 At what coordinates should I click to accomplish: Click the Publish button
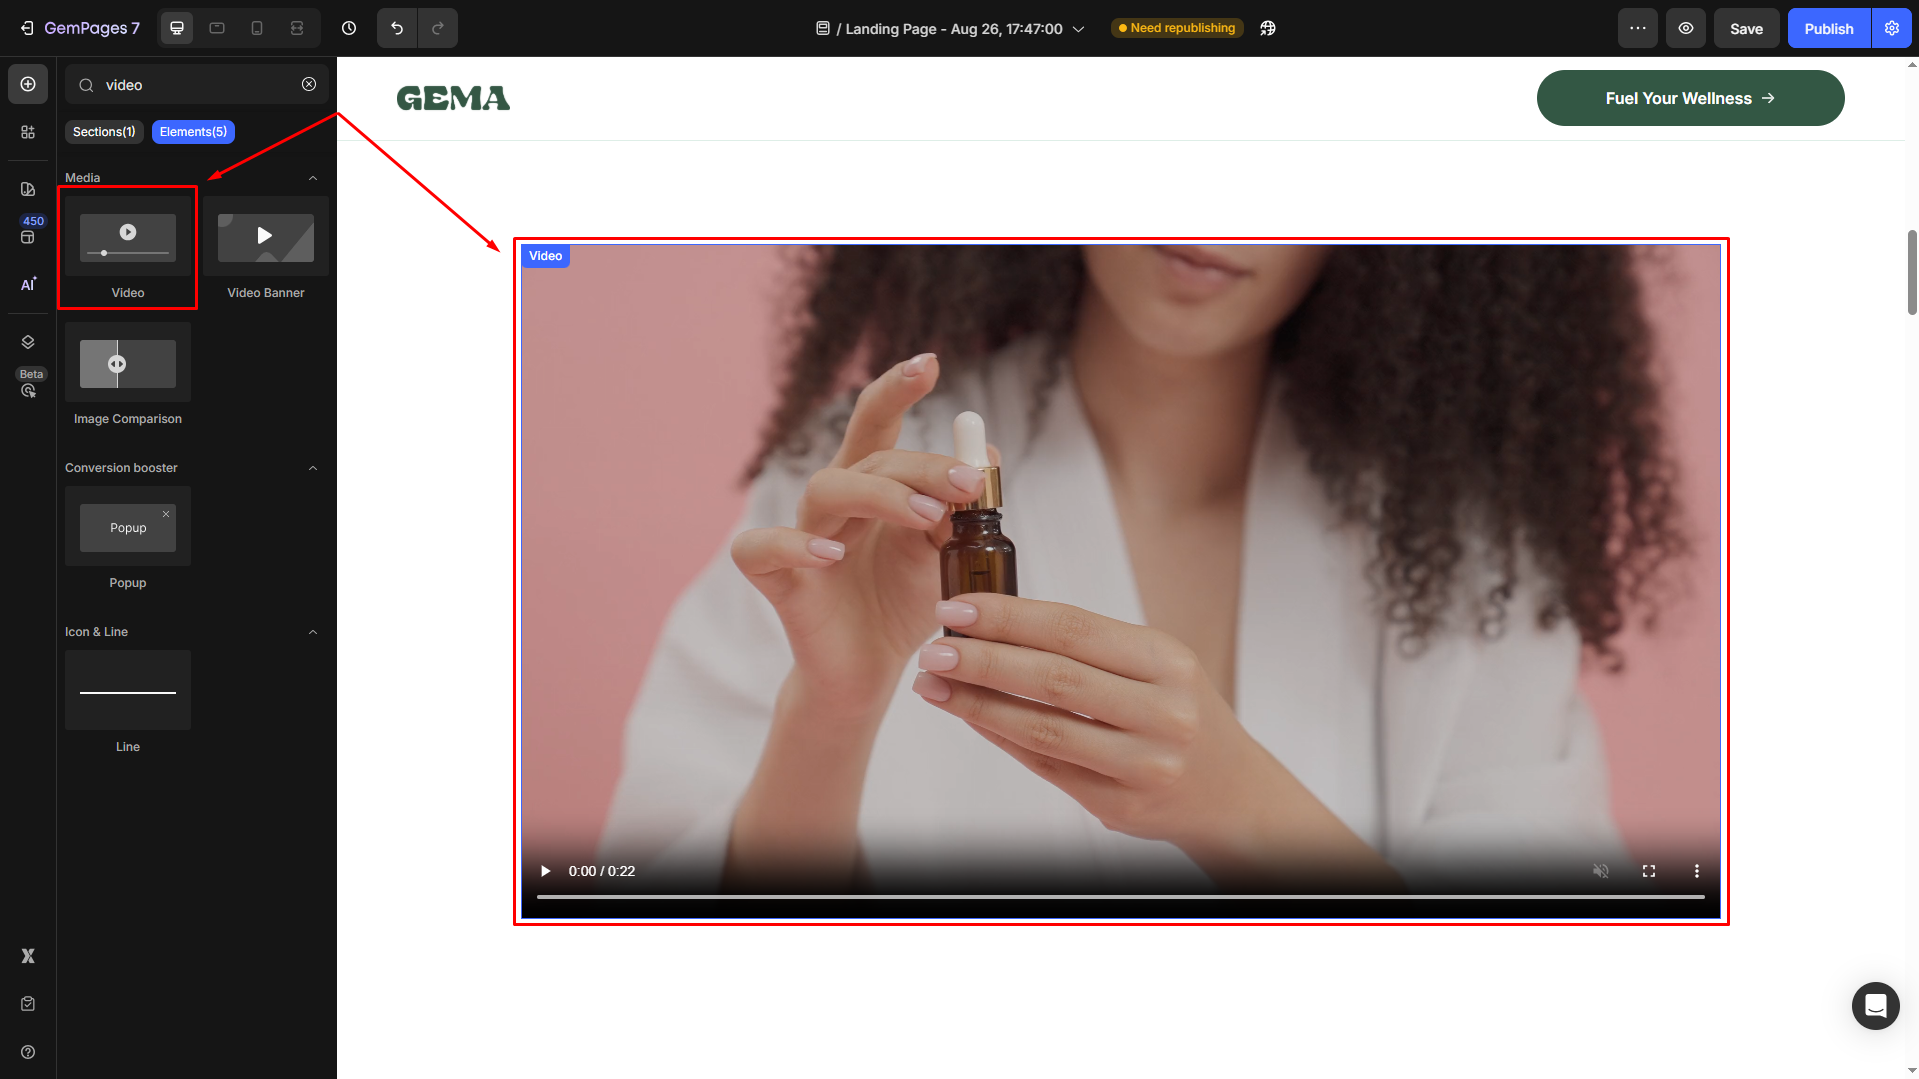pos(1828,28)
